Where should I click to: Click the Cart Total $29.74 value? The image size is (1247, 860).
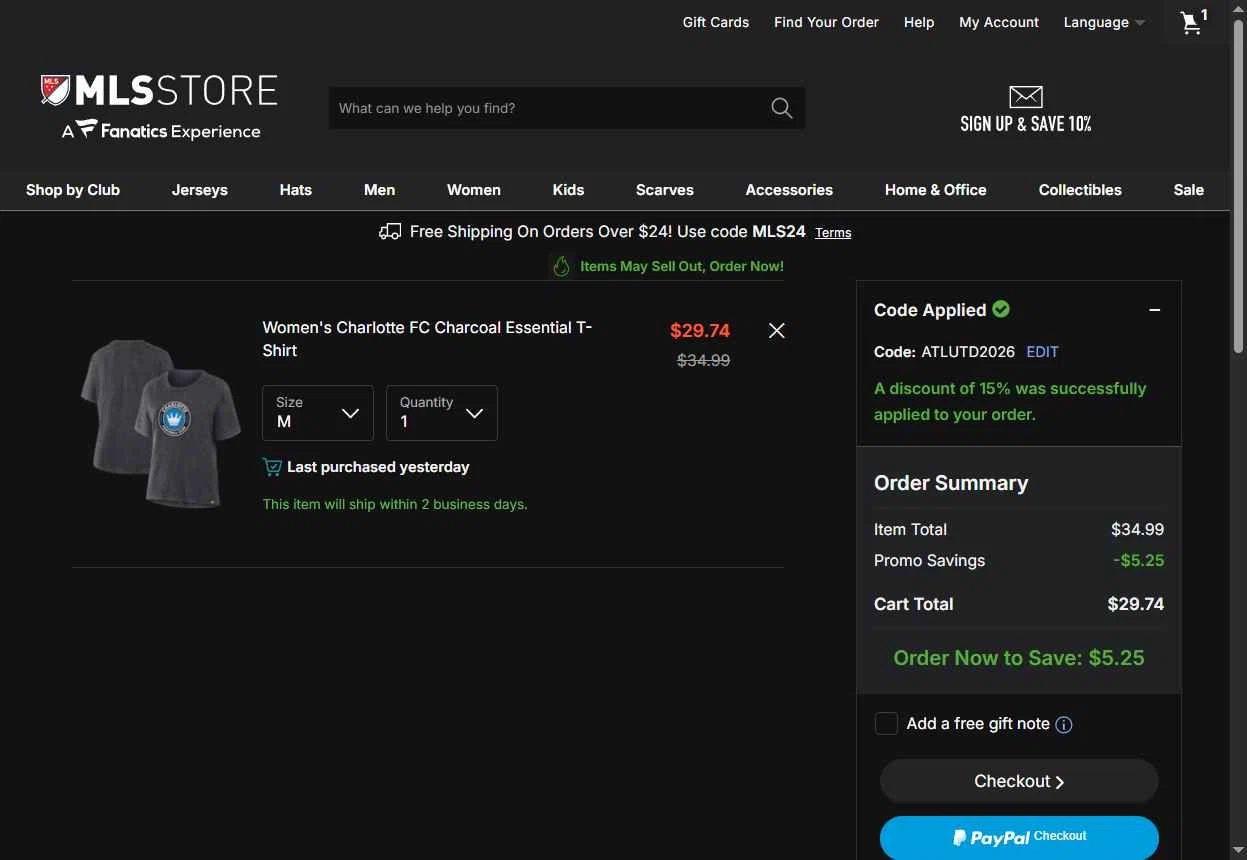(x=1136, y=604)
